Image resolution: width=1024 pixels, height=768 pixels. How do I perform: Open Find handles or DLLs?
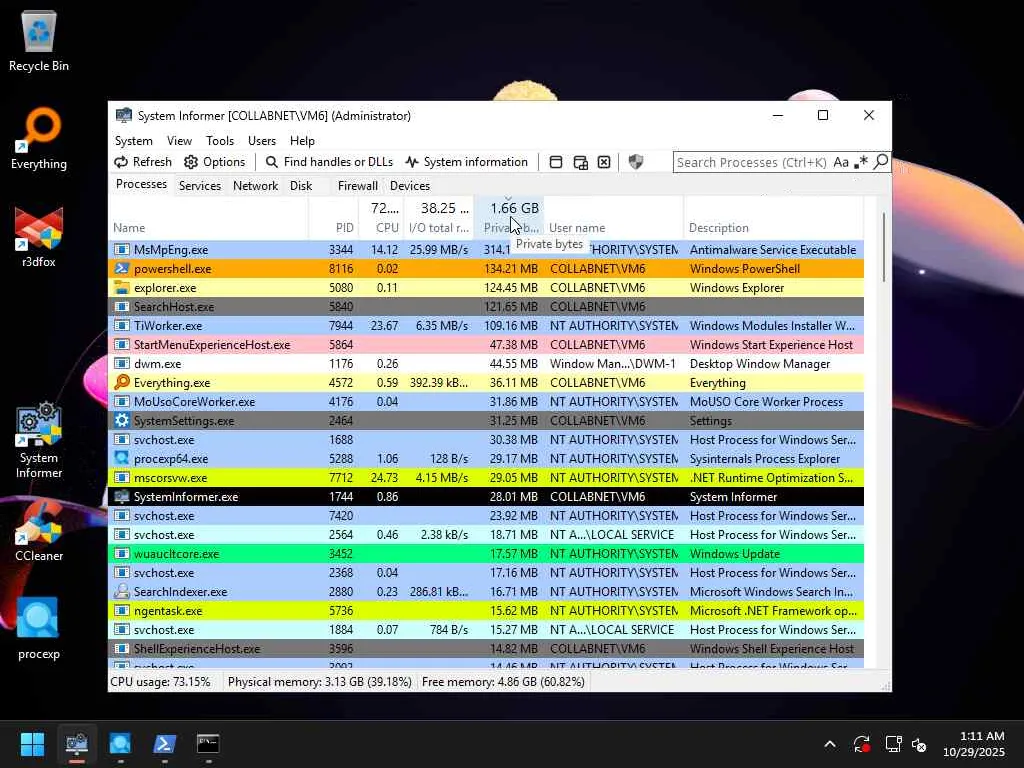[329, 162]
